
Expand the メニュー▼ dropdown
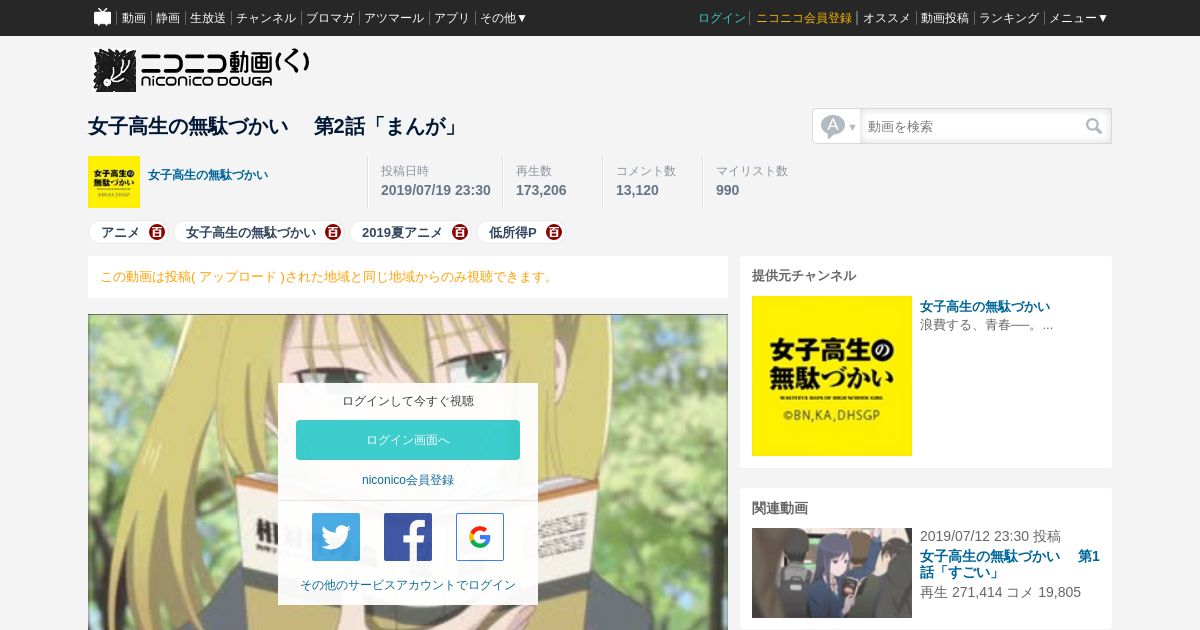(x=1078, y=18)
